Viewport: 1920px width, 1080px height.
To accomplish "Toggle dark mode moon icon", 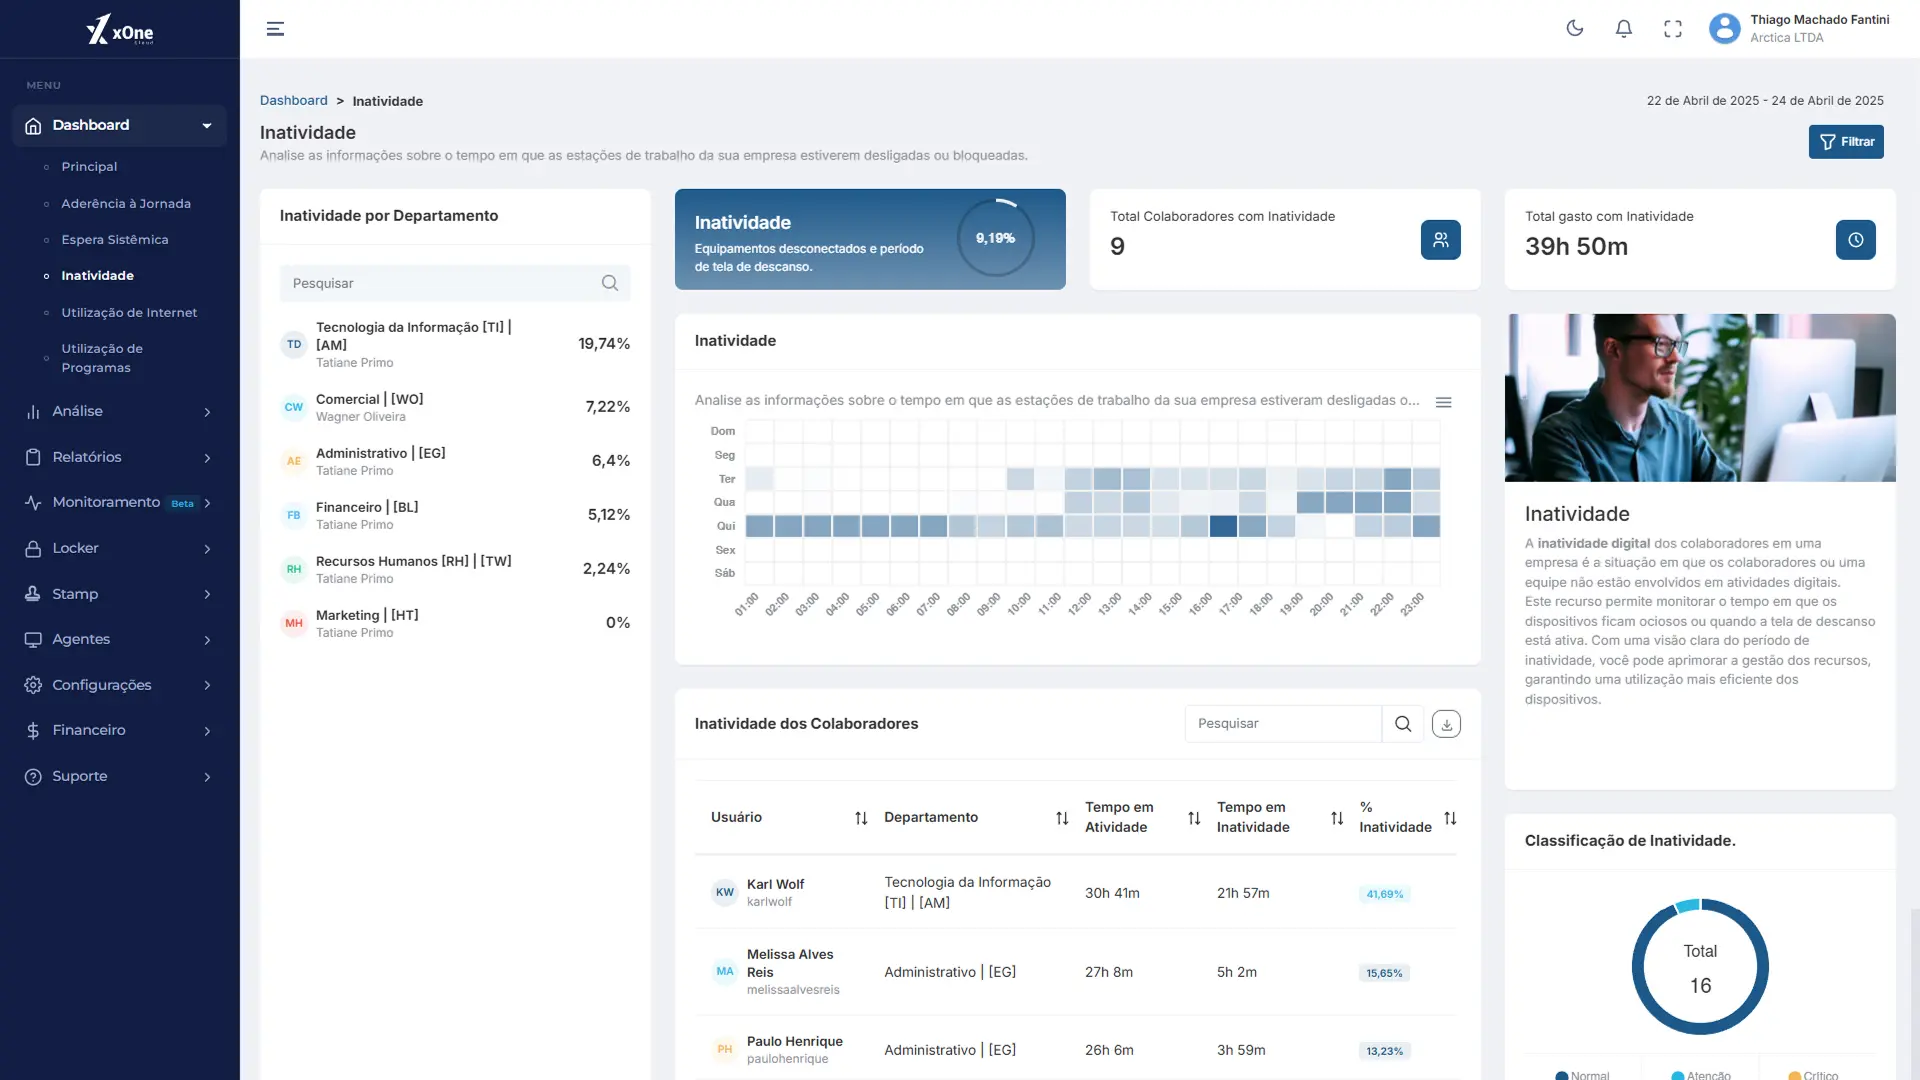I will click(1575, 29).
